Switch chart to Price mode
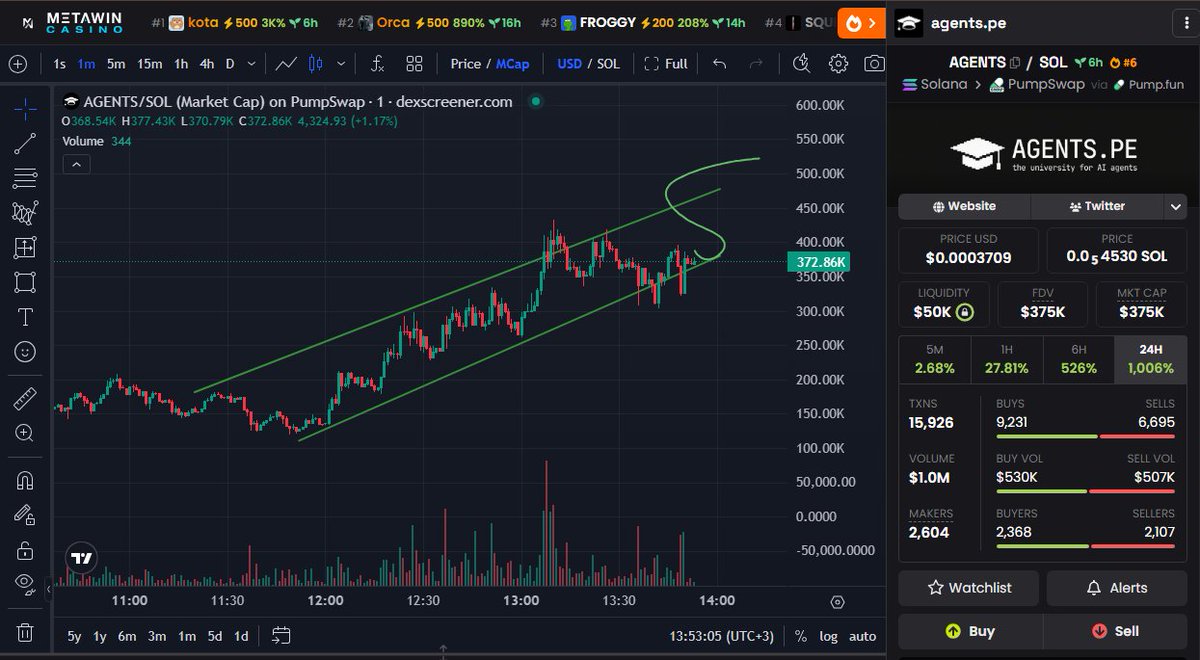The height and width of the screenshot is (660, 1200). pos(466,64)
